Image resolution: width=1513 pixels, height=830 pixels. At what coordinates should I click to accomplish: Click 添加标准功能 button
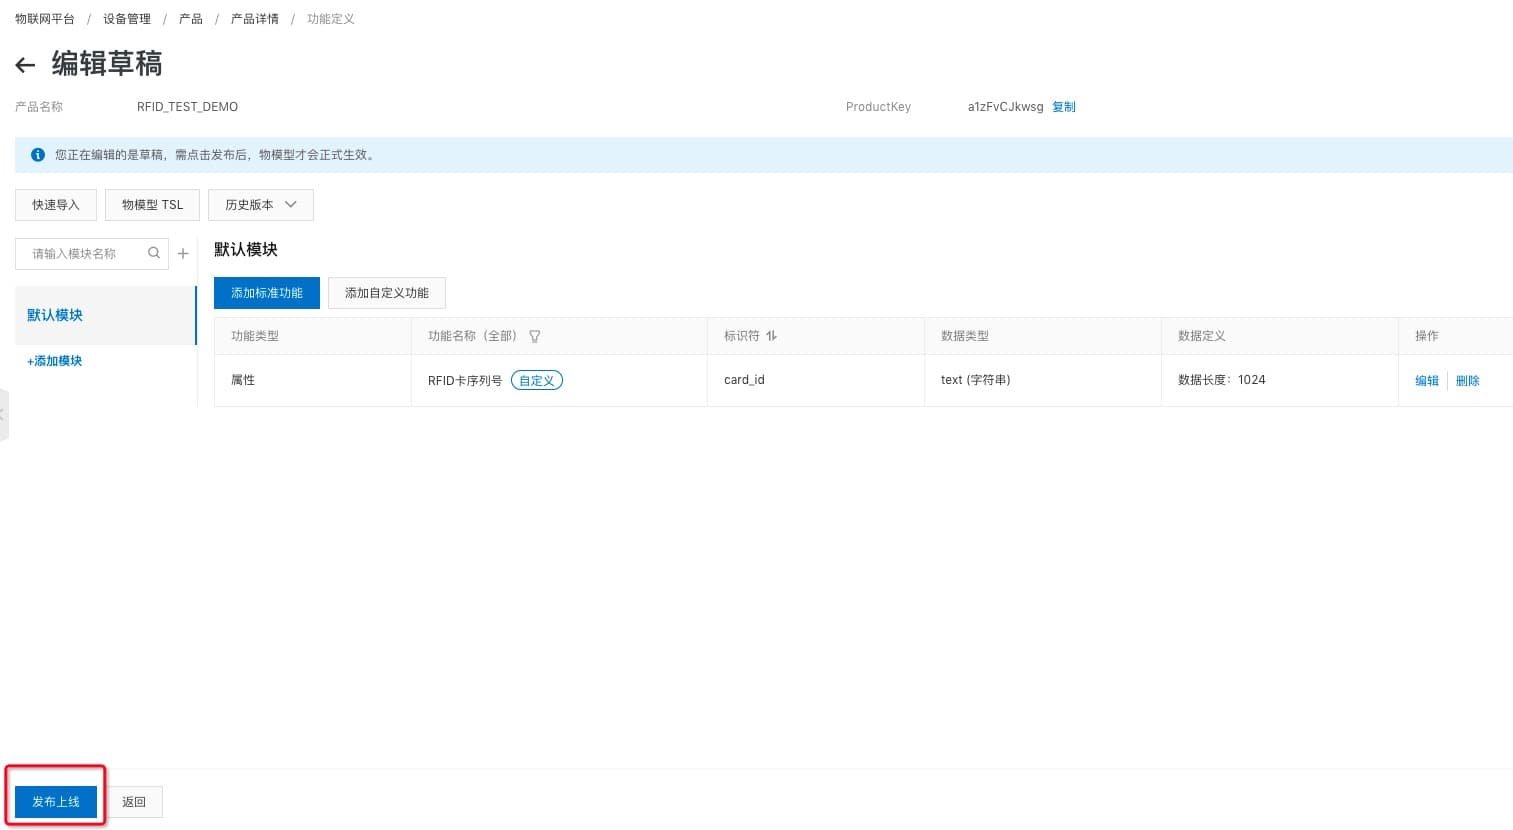tap(267, 293)
